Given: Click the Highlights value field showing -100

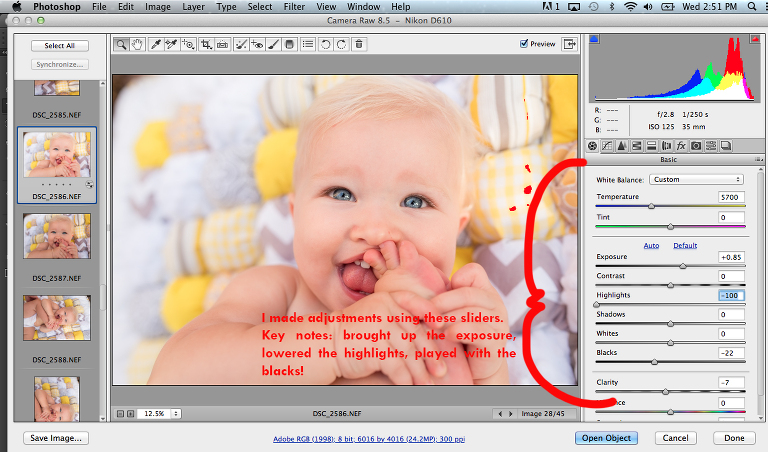Looking at the screenshot, I should [731, 295].
